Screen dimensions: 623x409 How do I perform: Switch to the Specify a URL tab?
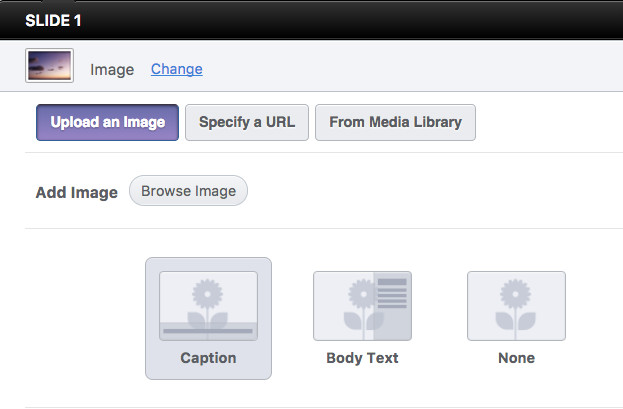(247, 123)
